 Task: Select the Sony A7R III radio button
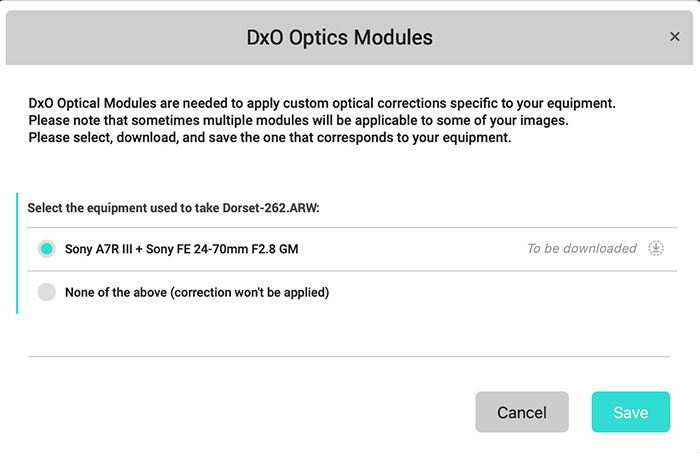click(46, 249)
